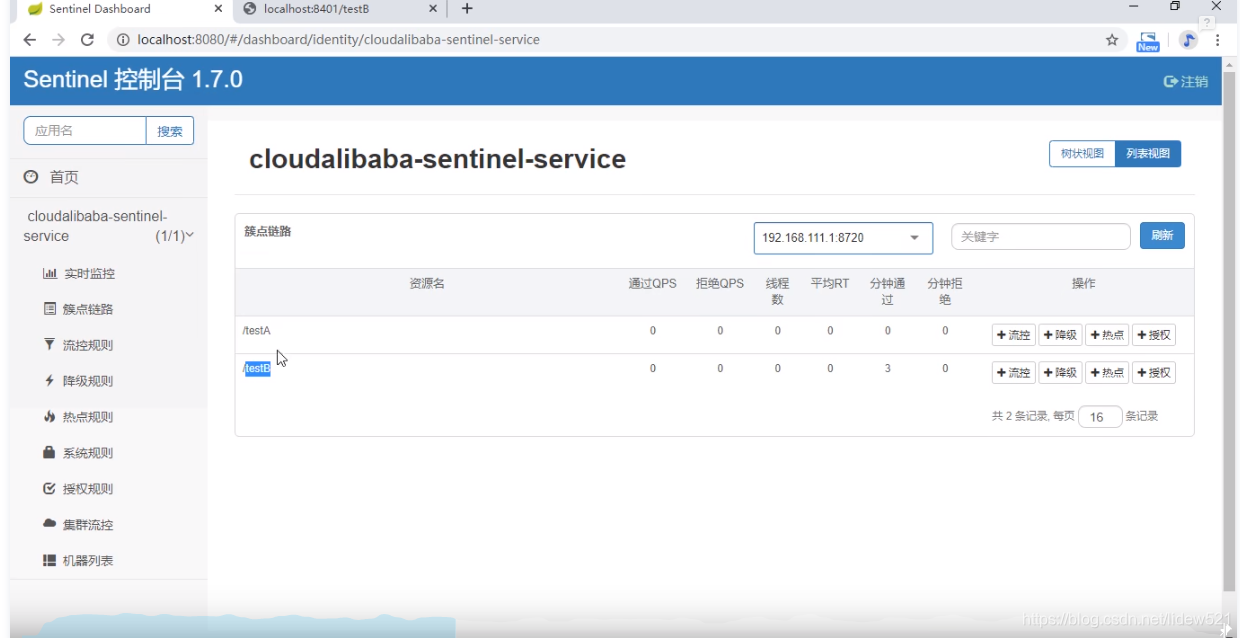The image size is (1240, 638).
Task: Add 热点 rule for /testB
Action: point(1107,372)
